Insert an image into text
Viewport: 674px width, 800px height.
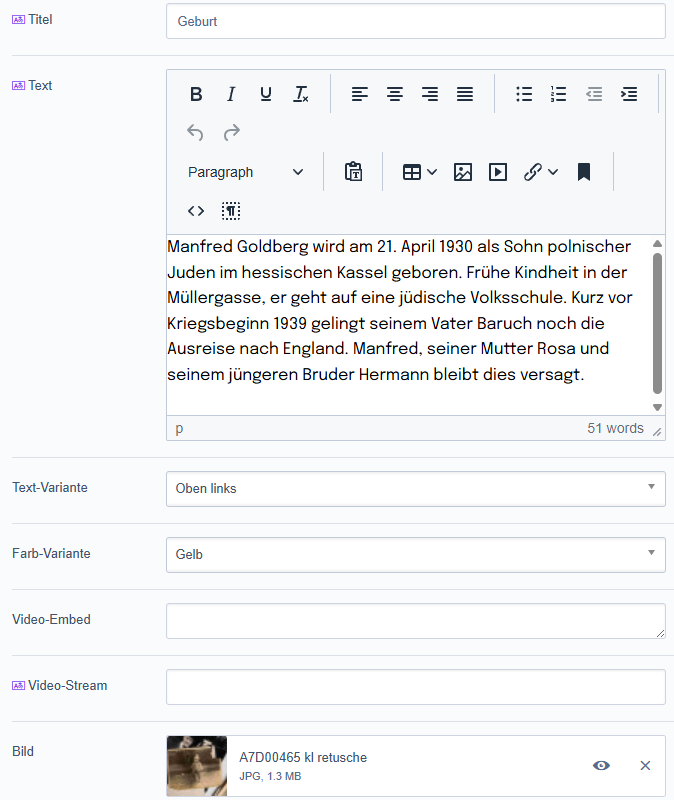[x=463, y=172]
